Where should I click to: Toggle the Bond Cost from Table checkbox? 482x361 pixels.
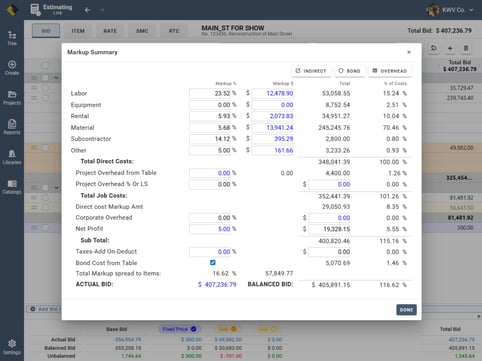click(213, 262)
